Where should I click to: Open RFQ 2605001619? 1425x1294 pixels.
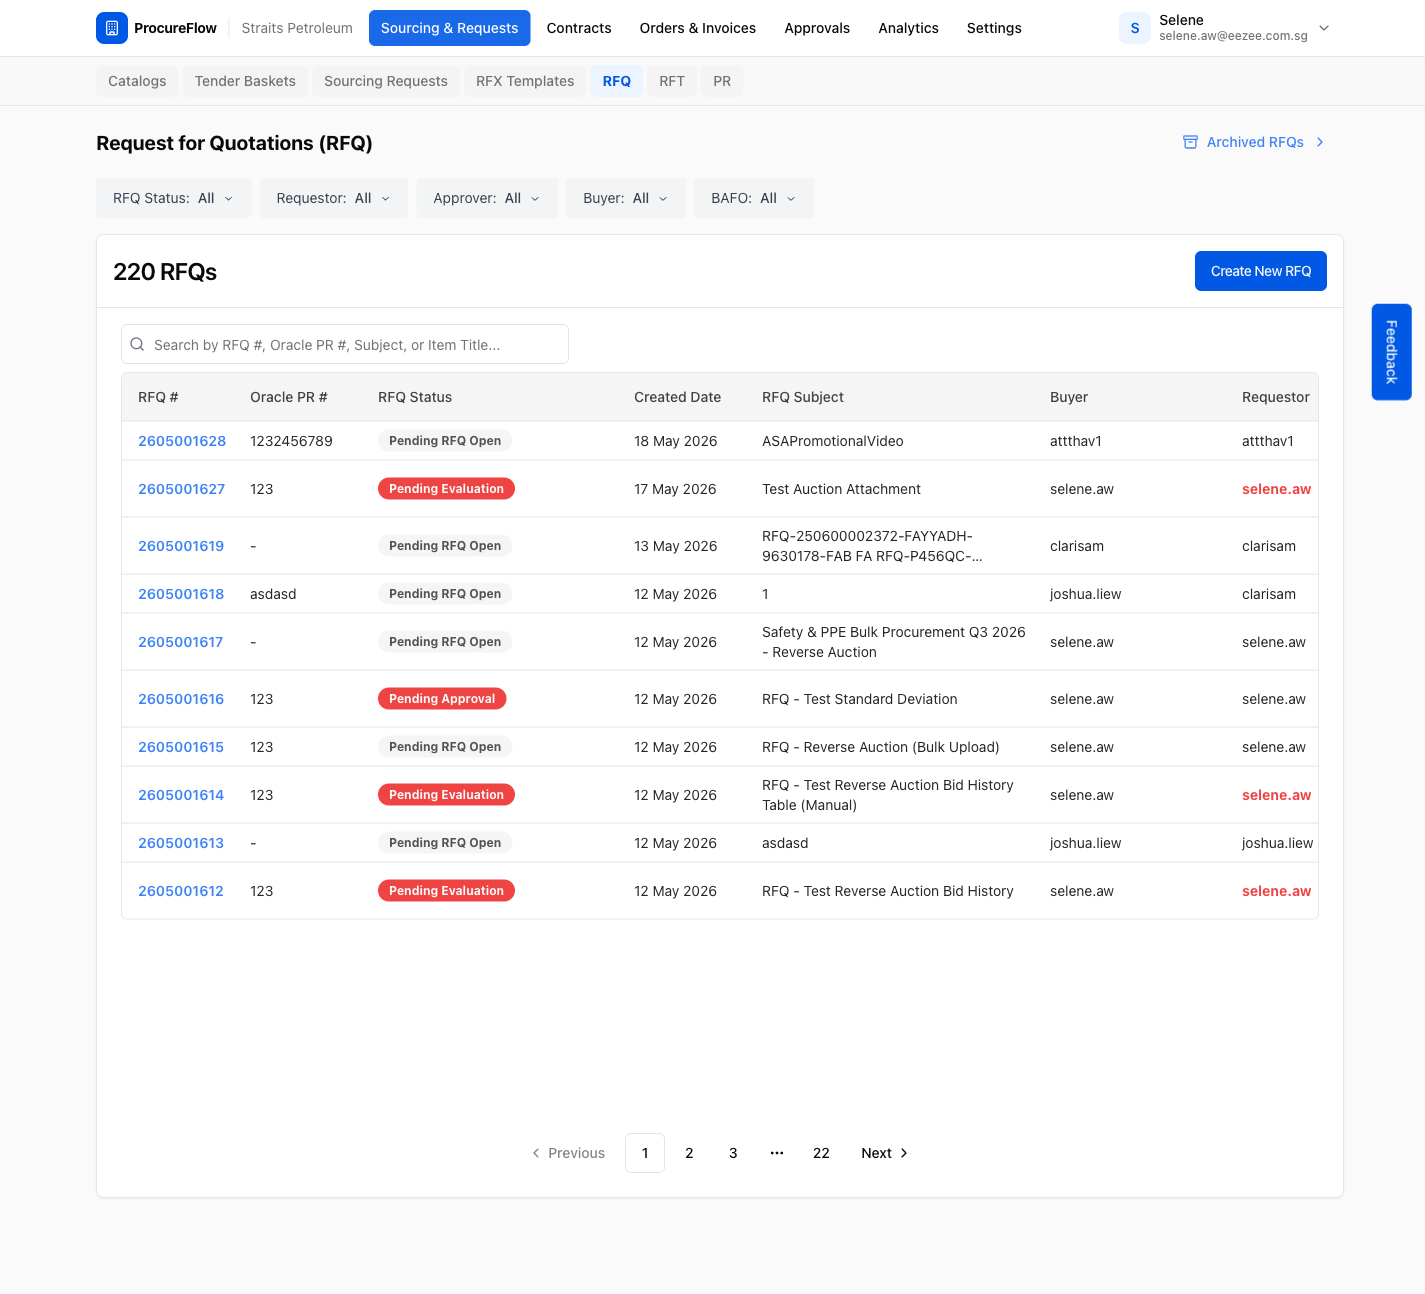(181, 546)
